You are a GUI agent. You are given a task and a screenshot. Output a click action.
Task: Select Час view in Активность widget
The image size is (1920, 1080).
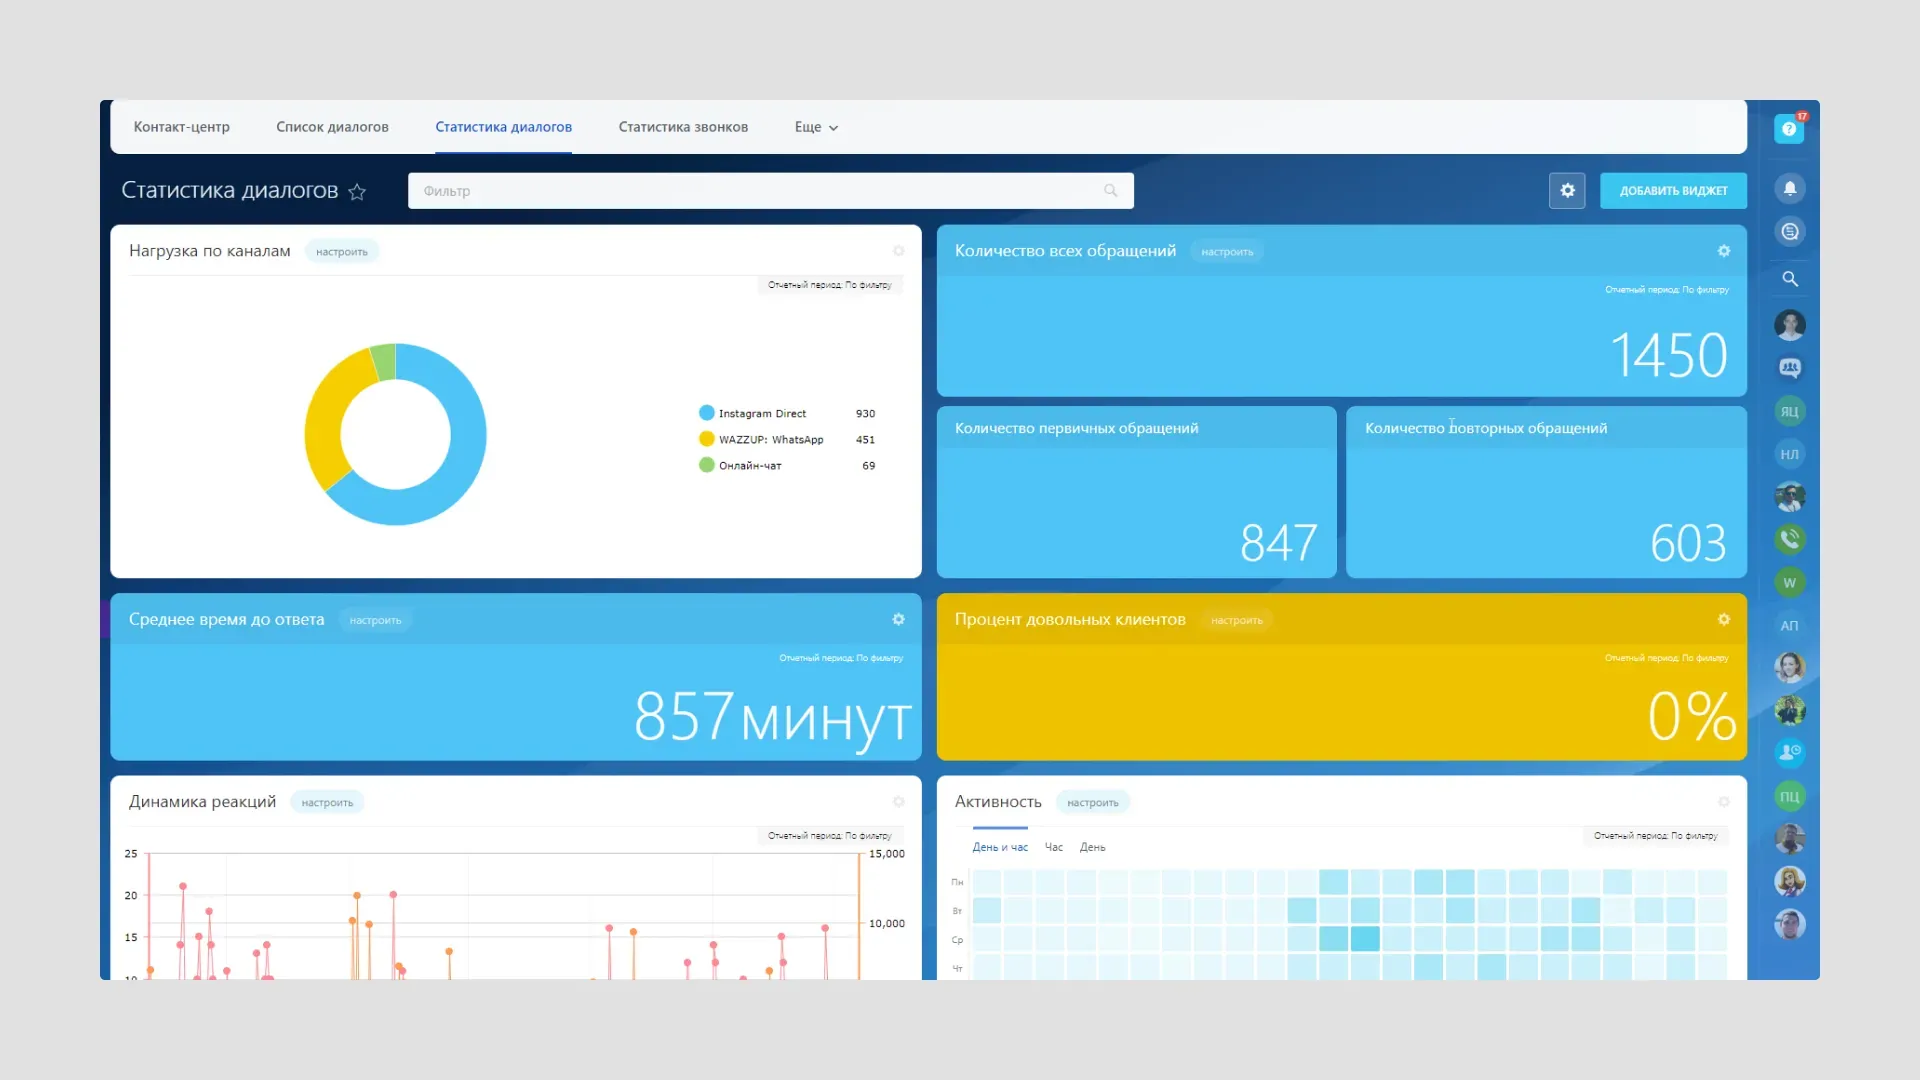pos(1053,847)
